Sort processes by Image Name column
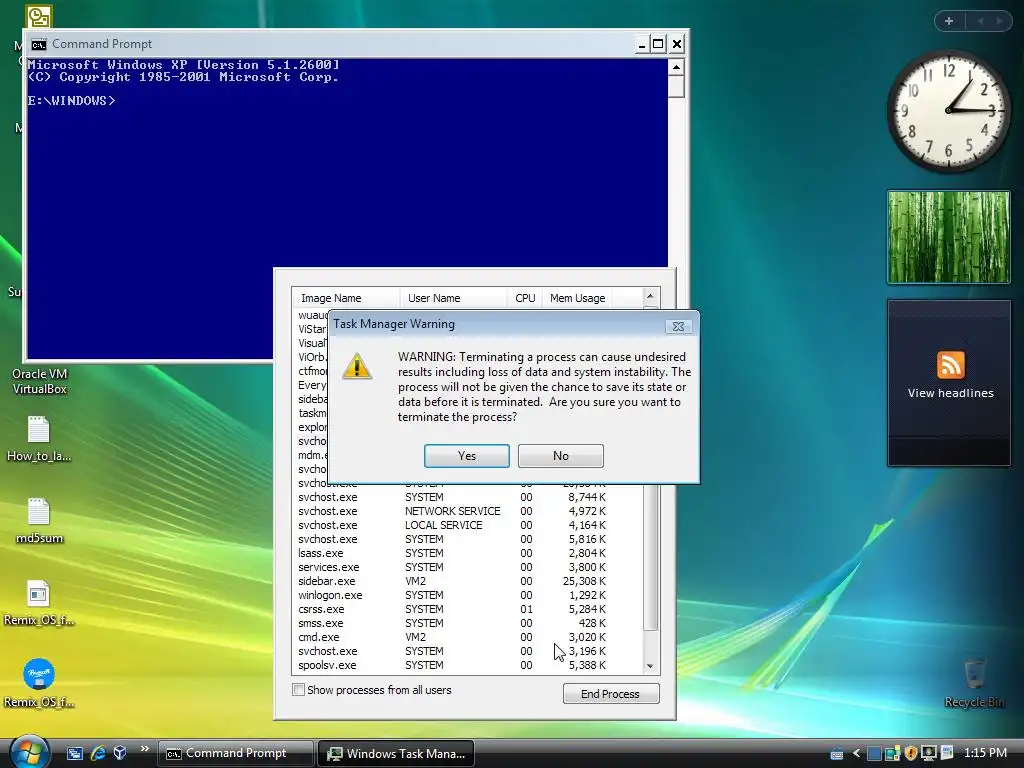 [345, 298]
